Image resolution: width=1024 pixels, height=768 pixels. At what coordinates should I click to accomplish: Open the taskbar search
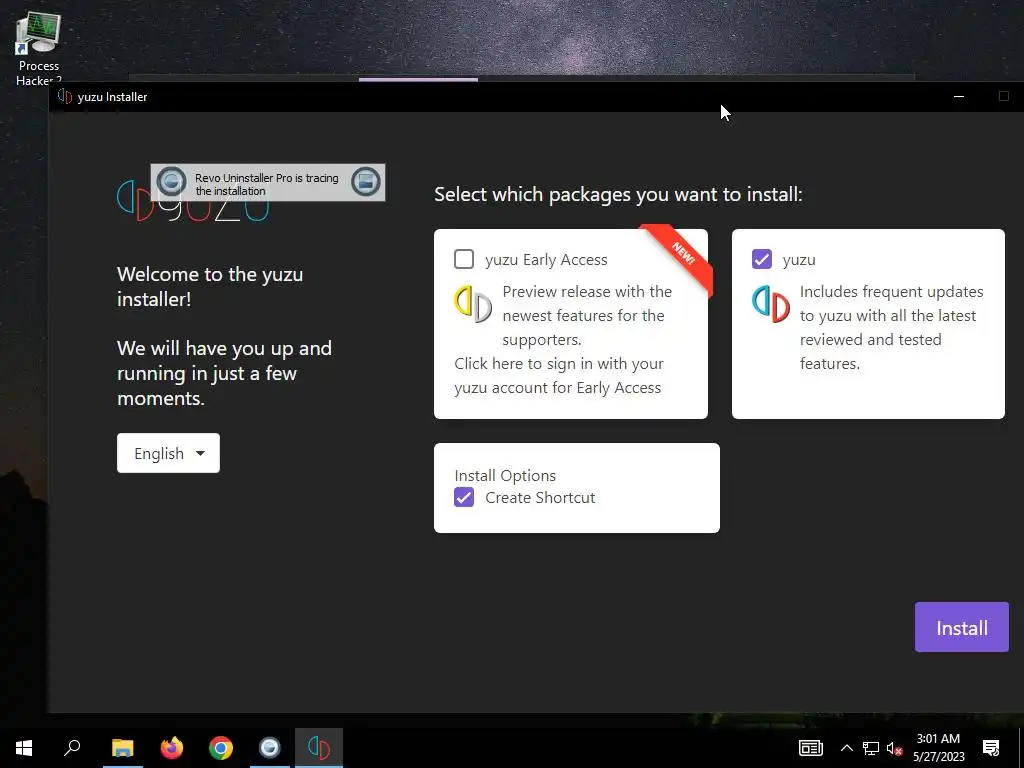(72, 748)
